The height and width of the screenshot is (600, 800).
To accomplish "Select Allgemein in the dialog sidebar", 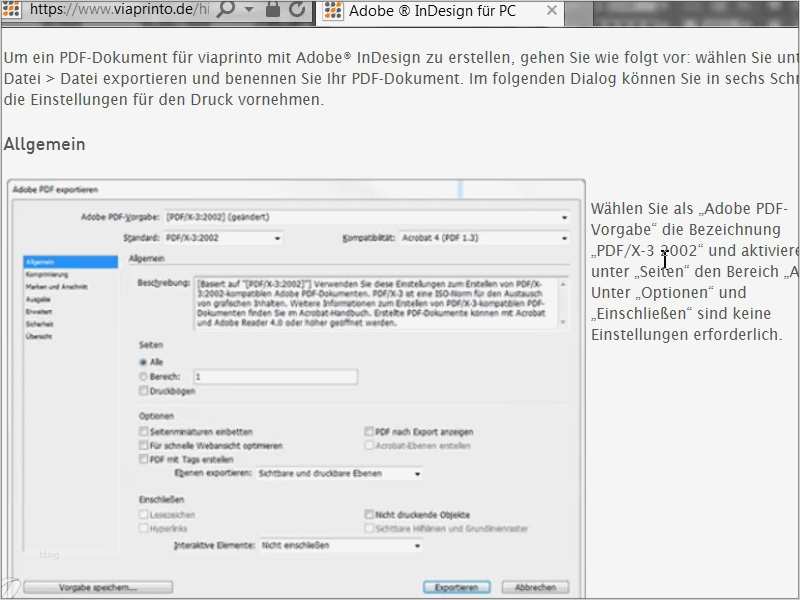I will coord(70,262).
